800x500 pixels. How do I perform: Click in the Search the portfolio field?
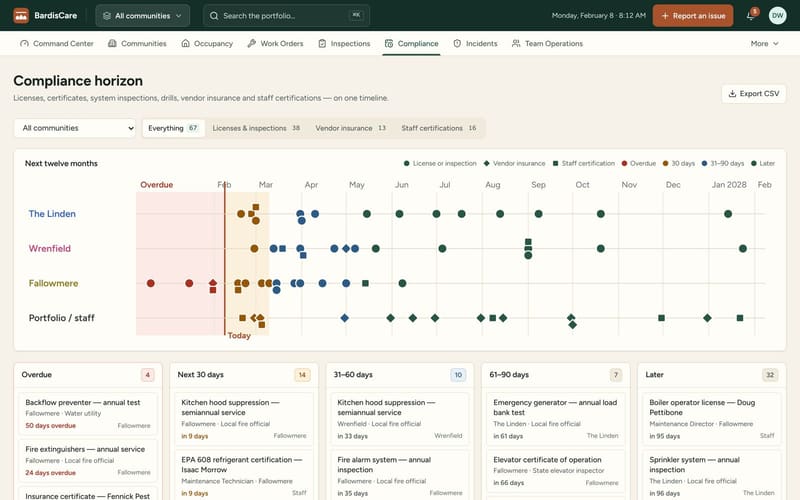(287, 16)
